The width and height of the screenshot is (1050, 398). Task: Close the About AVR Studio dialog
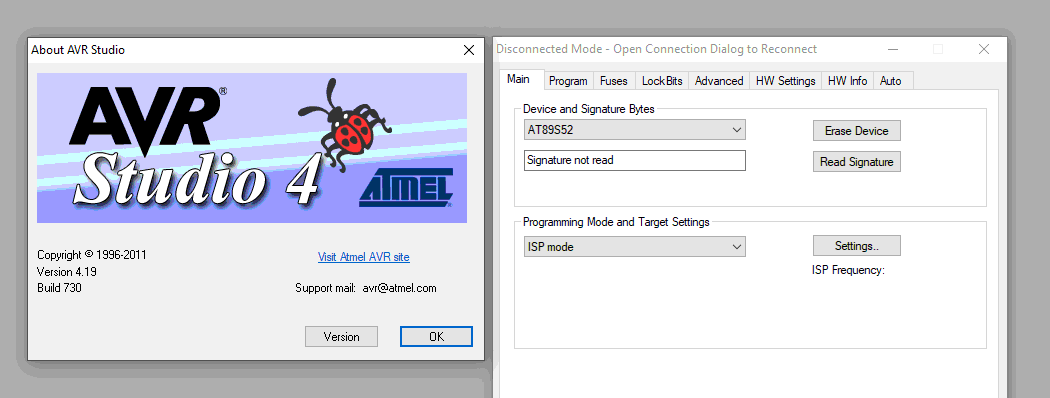tap(469, 50)
